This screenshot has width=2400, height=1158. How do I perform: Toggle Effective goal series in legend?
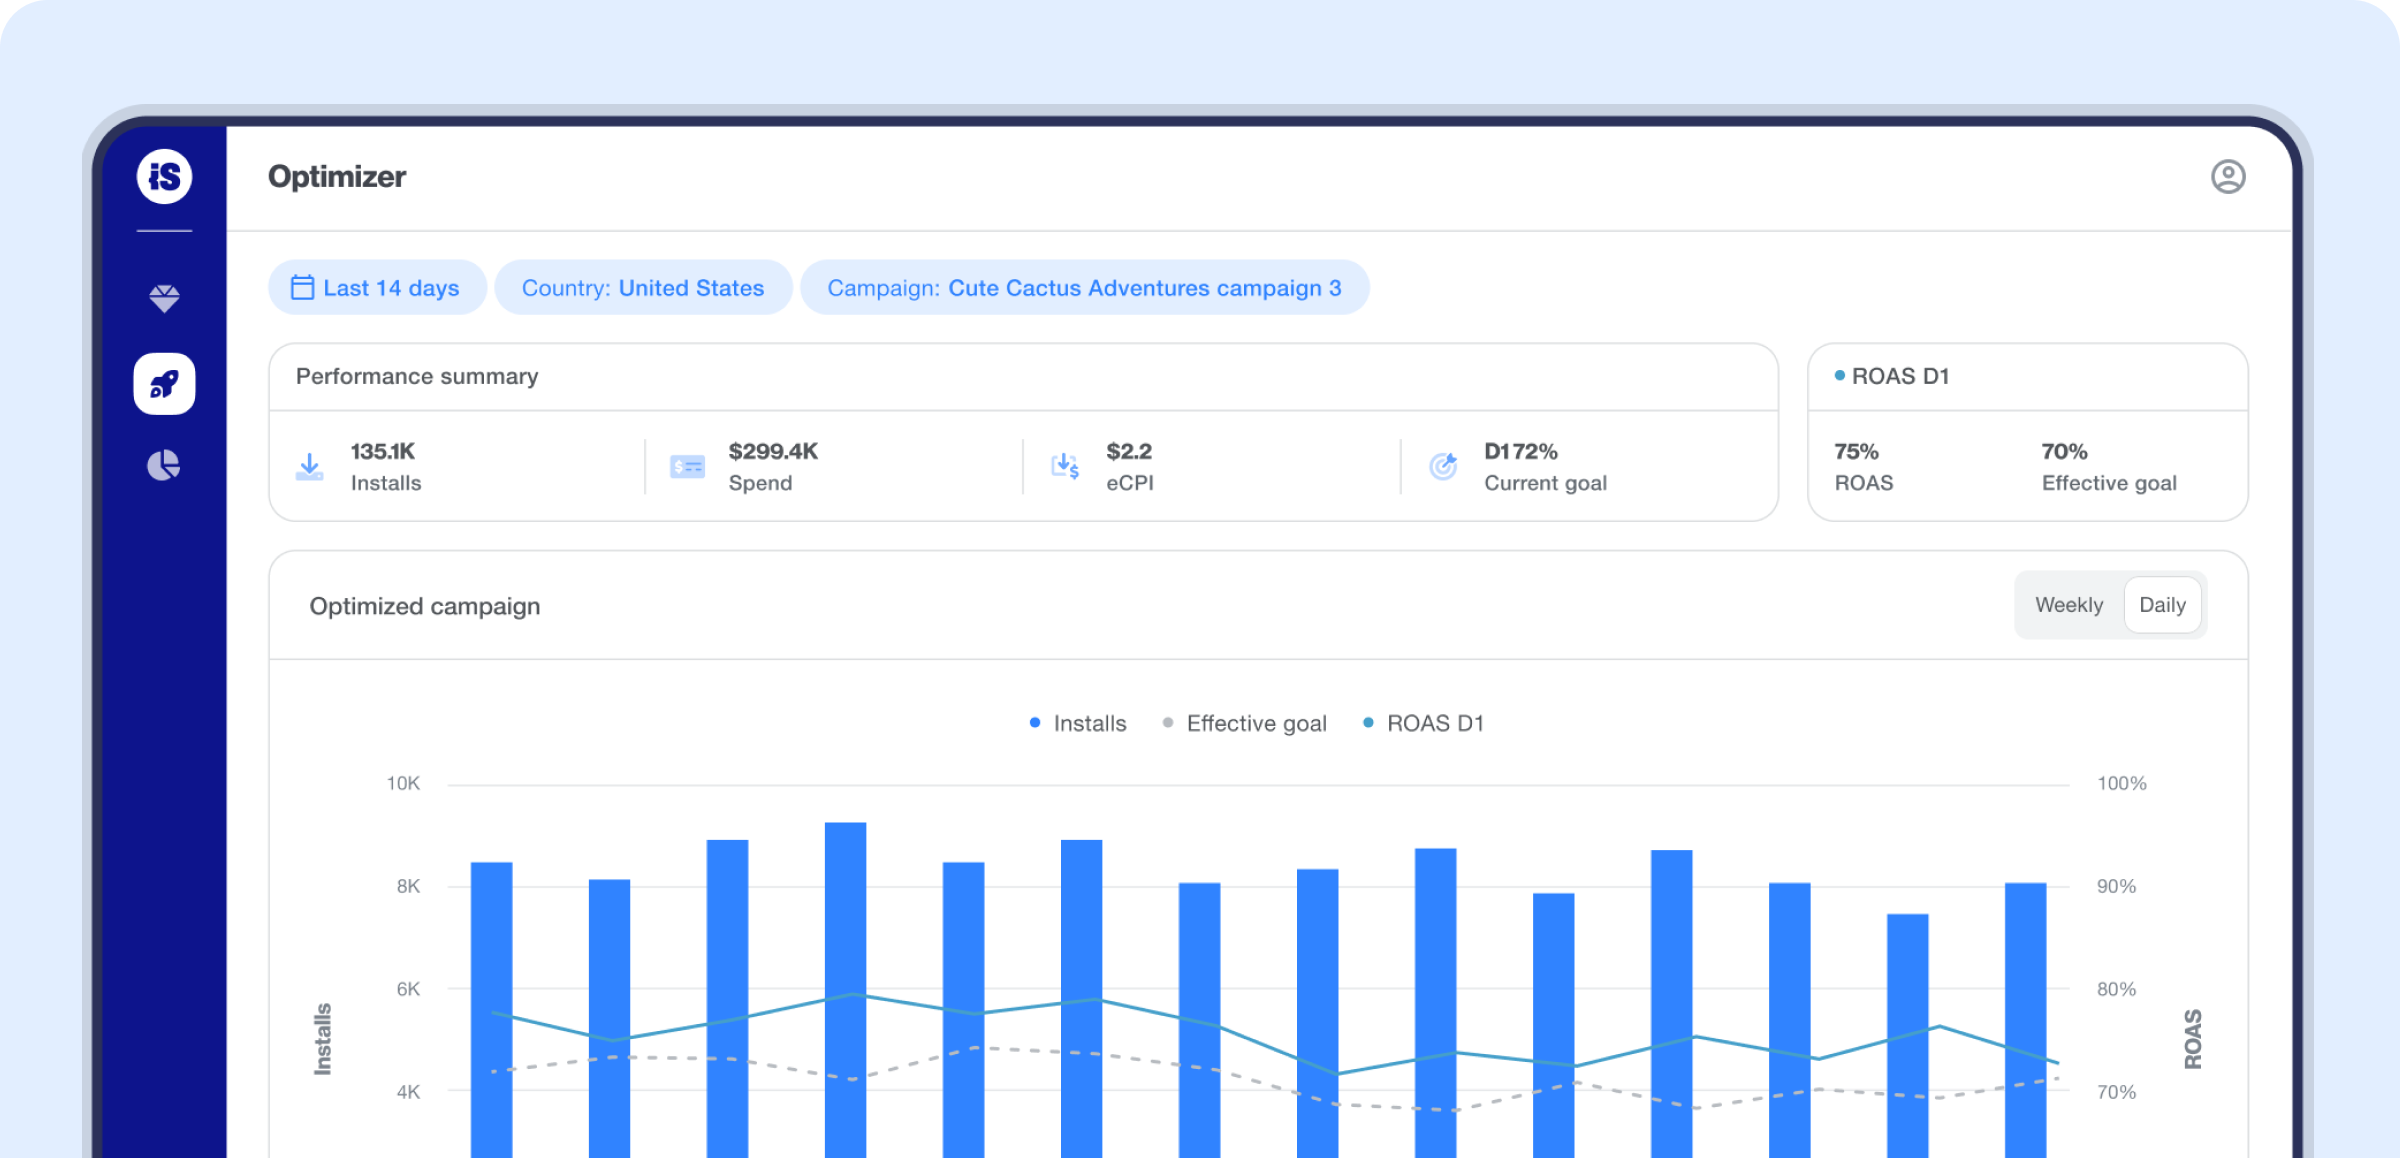(x=1245, y=723)
